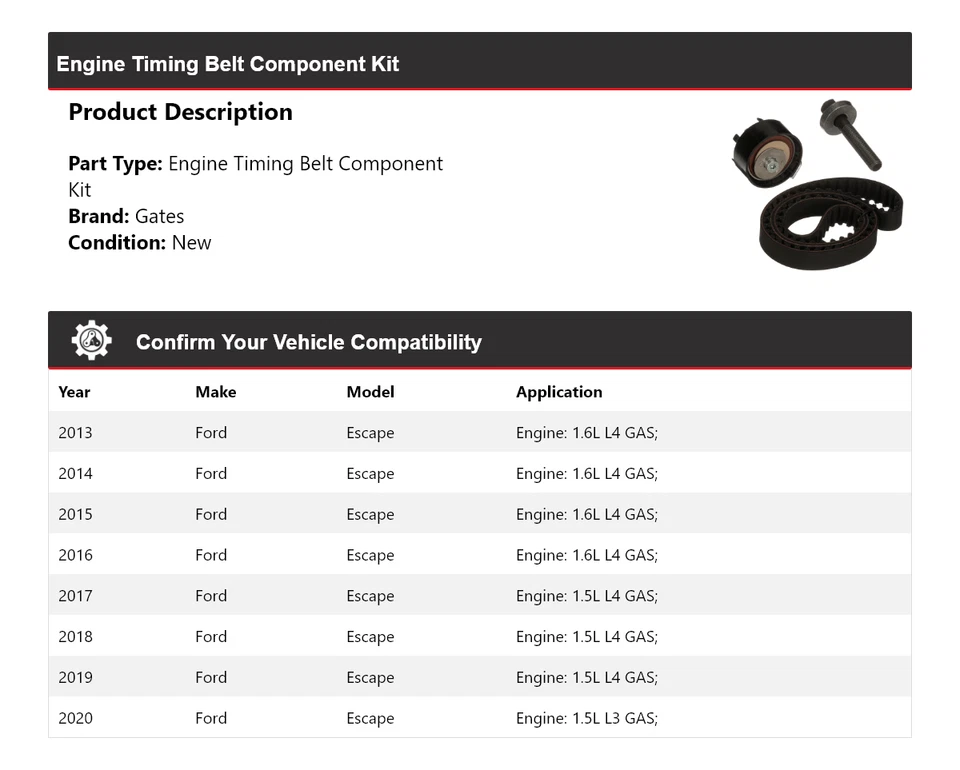The height and width of the screenshot is (770, 960).
Task: Click the 2017 year cell
Action: point(75,596)
